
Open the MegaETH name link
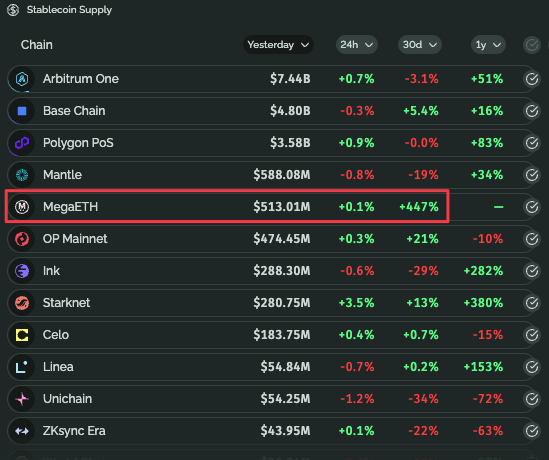coord(70,207)
